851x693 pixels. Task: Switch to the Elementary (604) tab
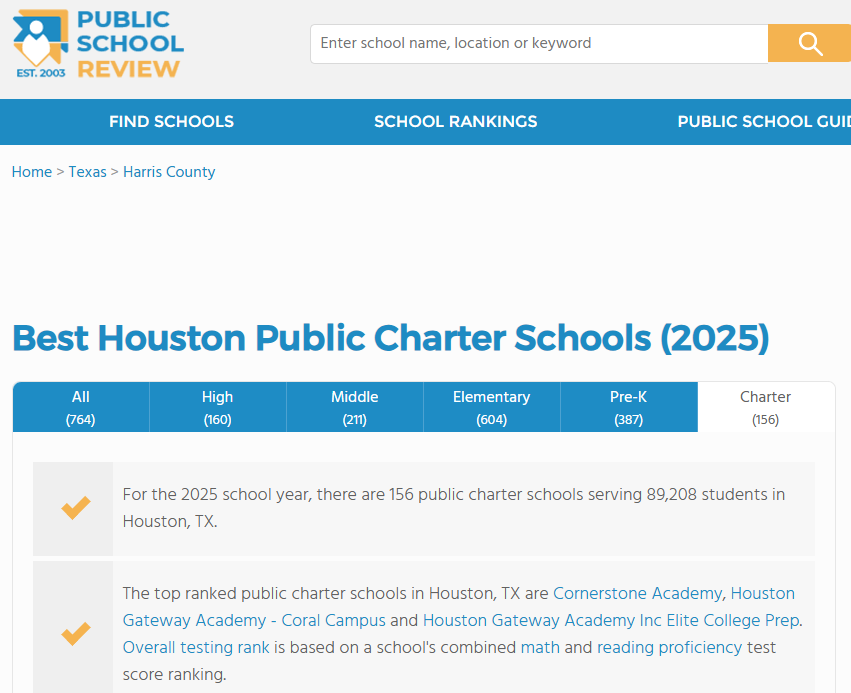pyautogui.click(x=491, y=407)
